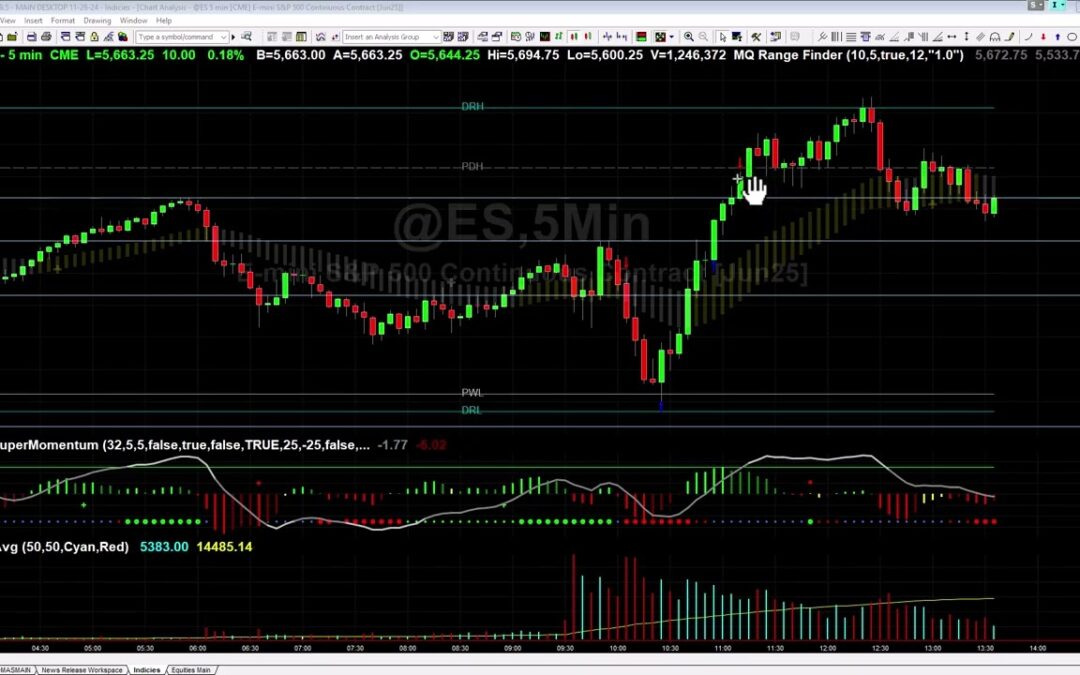
Task: Select the pointer arrow tool
Action: pyautogui.click(x=722, y=37)
